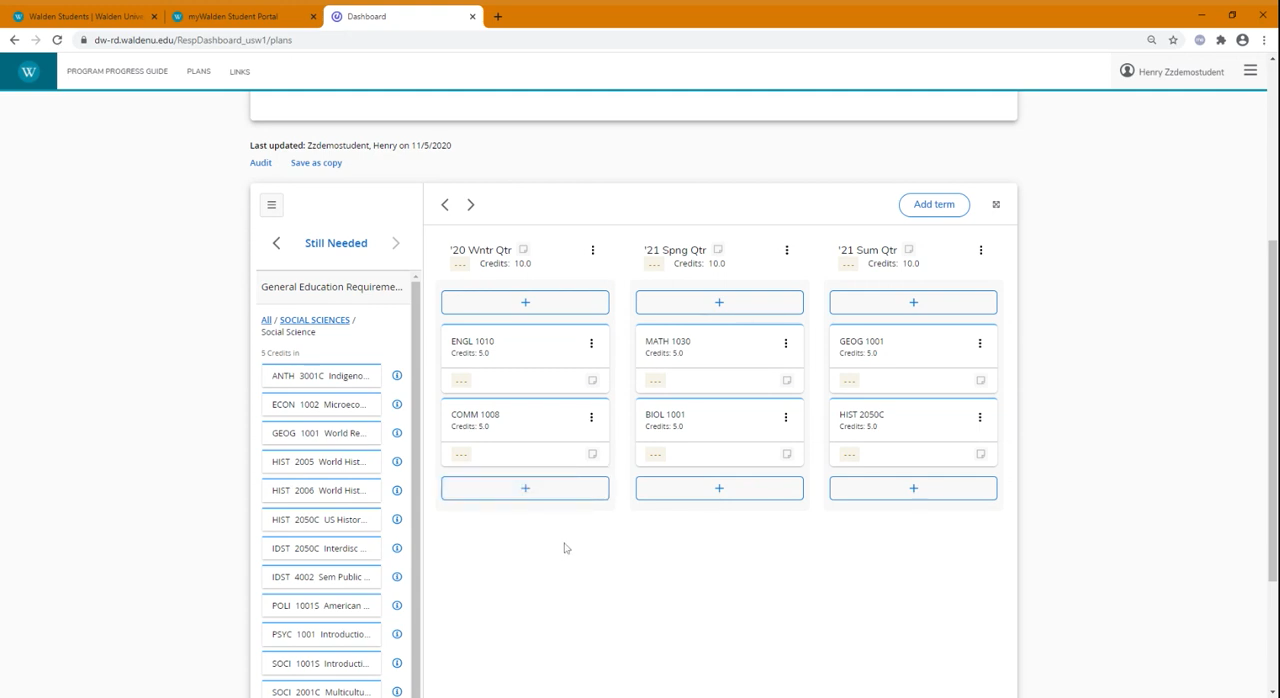Open the PLANS menu item
The height and width of the screenshot is (698, 1280).
[x=198, y=71]
